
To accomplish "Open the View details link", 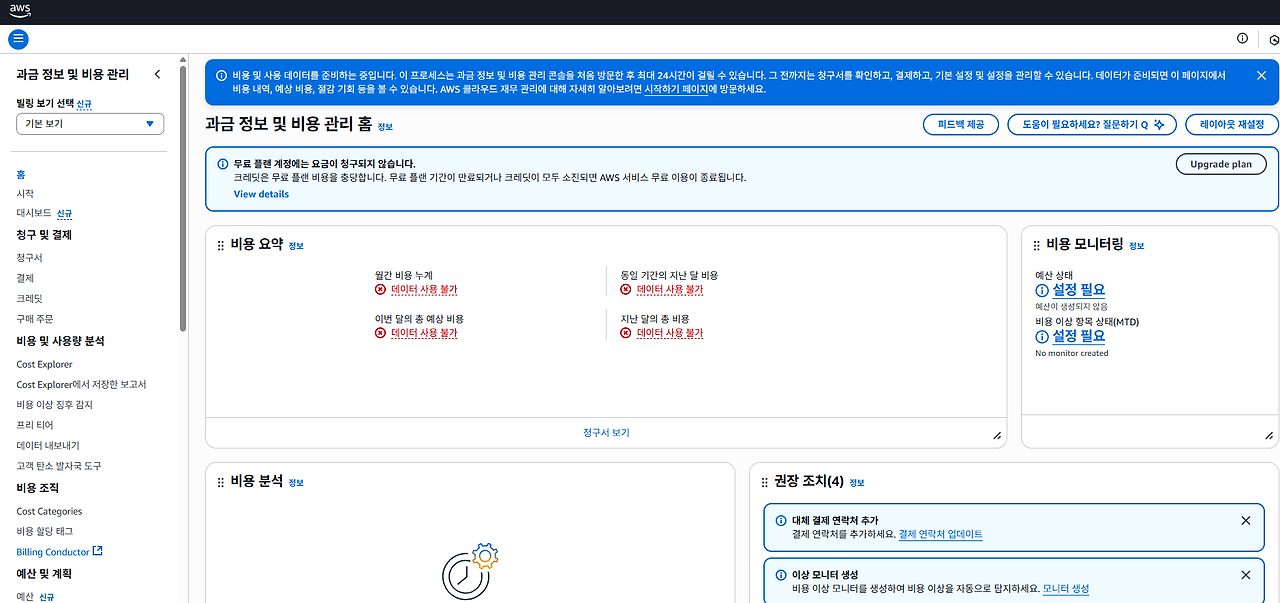I will 261,194.
